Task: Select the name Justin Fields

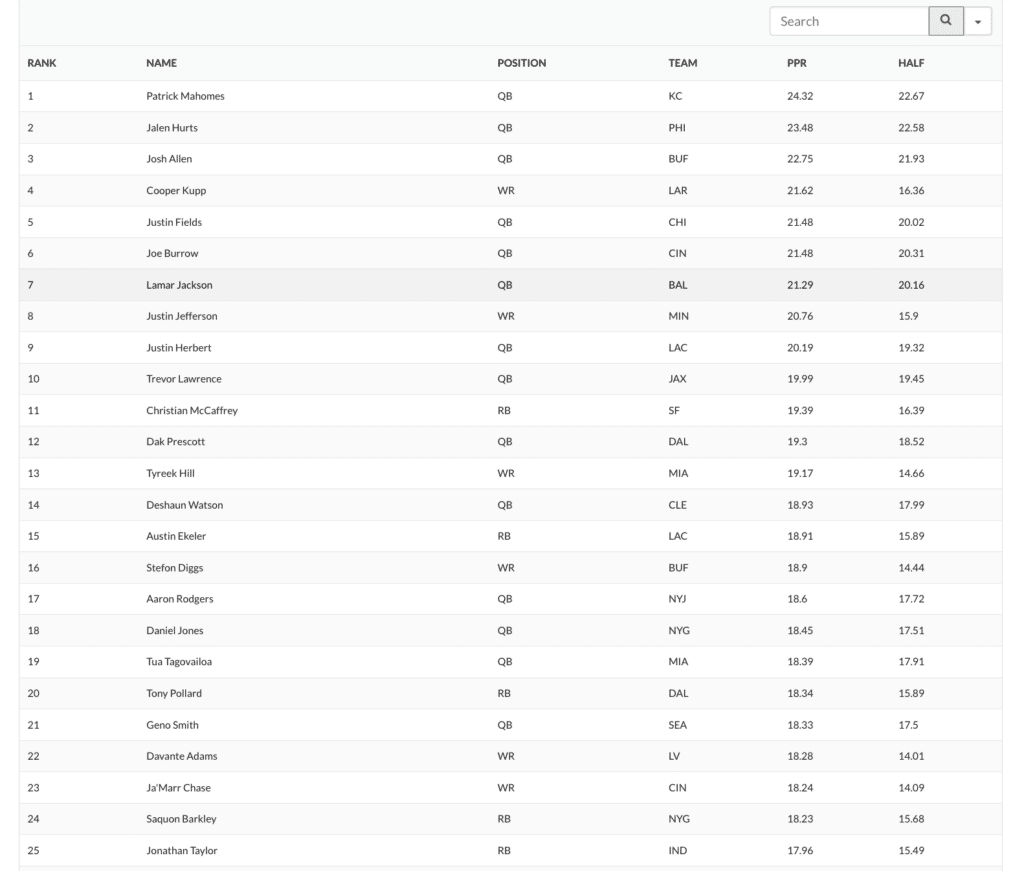Action: click(174, 222)
